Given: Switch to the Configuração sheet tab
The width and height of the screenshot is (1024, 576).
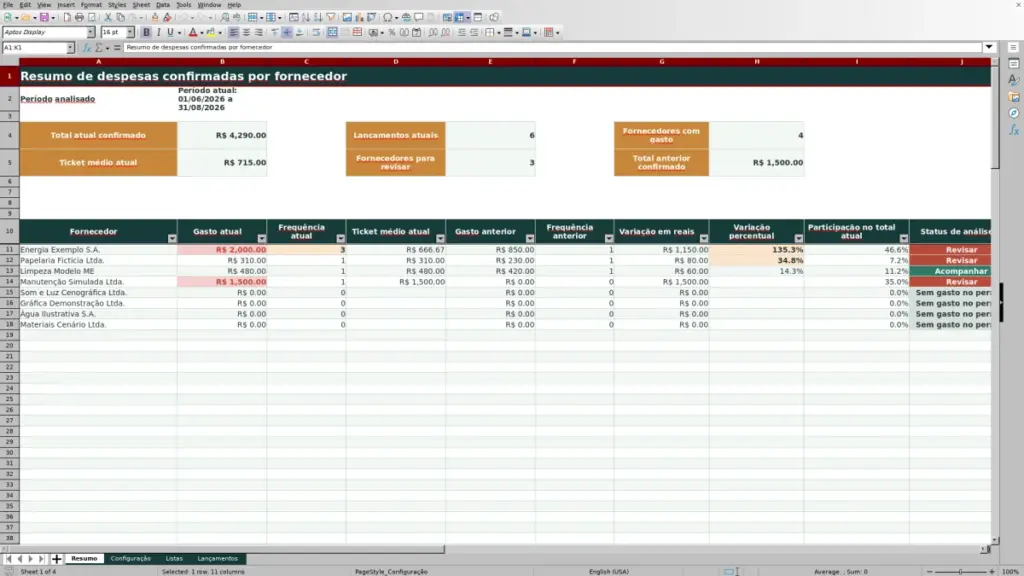Looking at the screenshot, I should tap(131, 559).
